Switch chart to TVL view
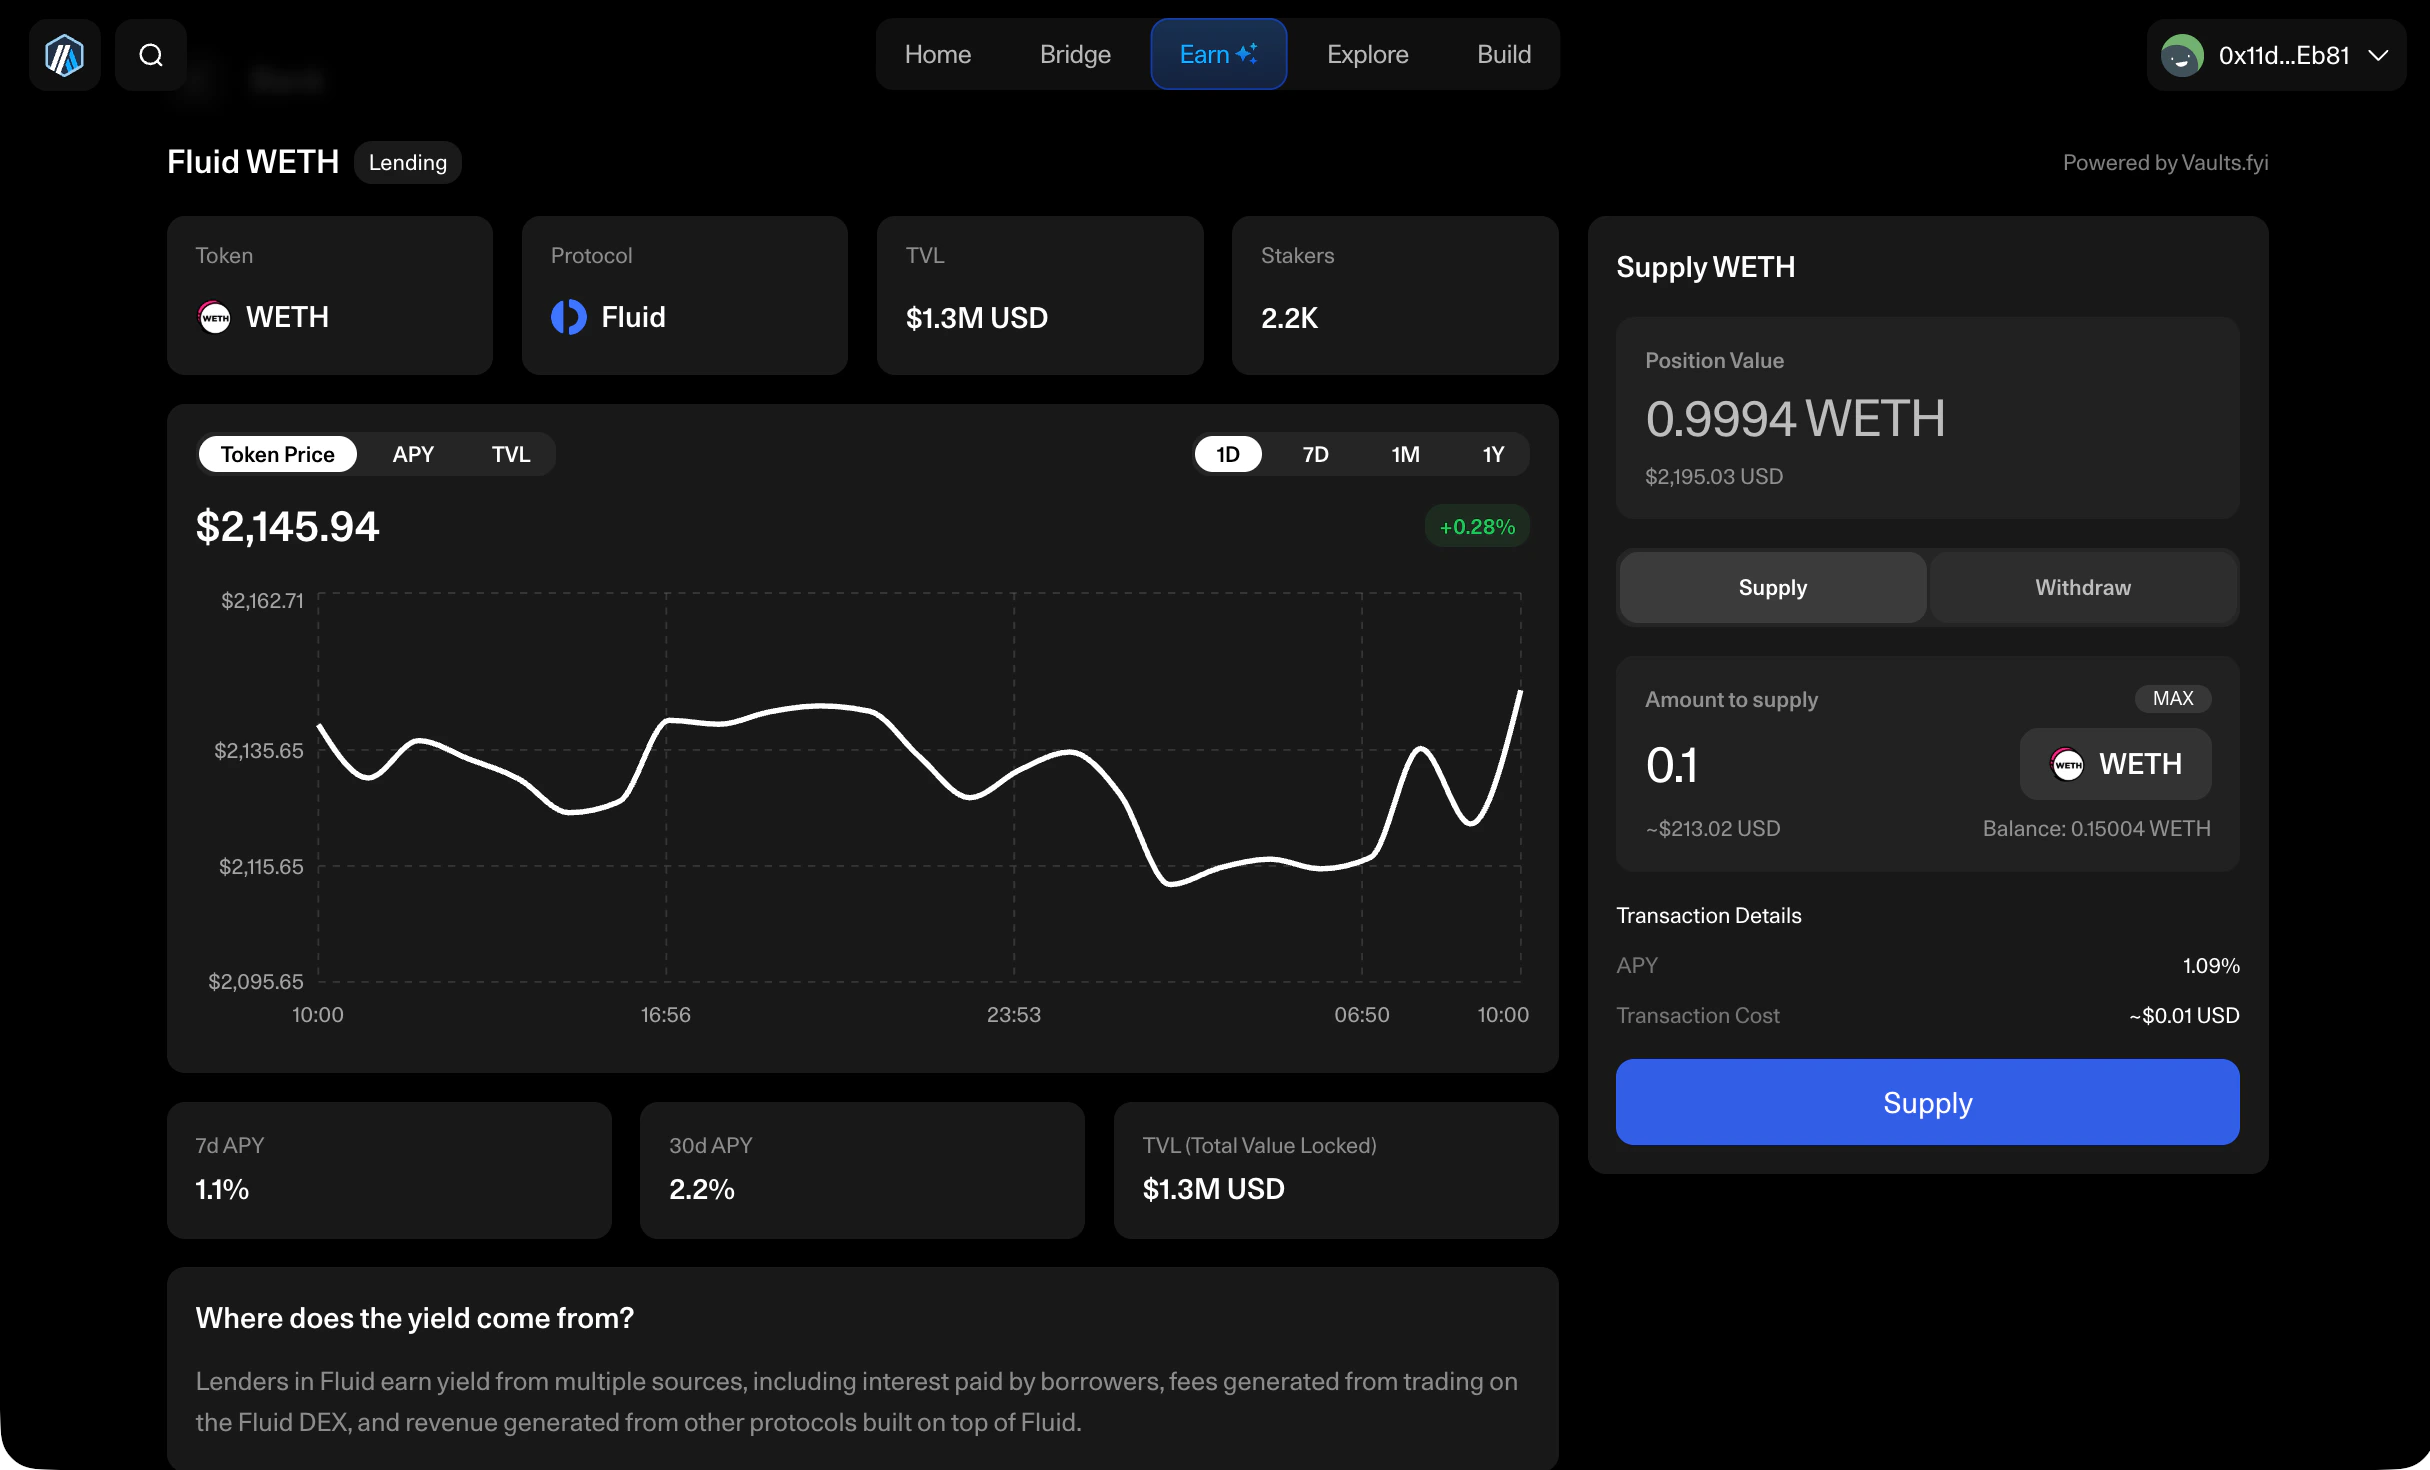 pyautogui.click(x=510, y=454)
